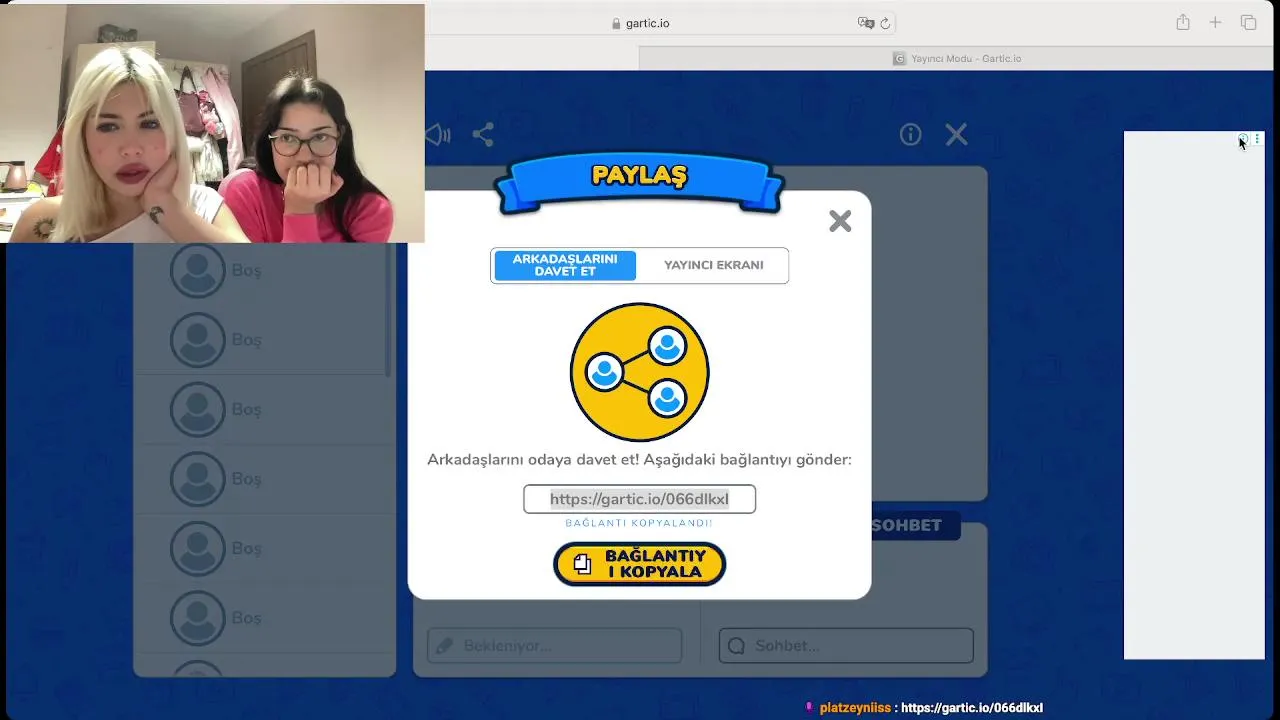This screenshot has height=720, width=1280.
Task: Click the chat bubble icon in Sohbet field
Action: coord(737,646)
